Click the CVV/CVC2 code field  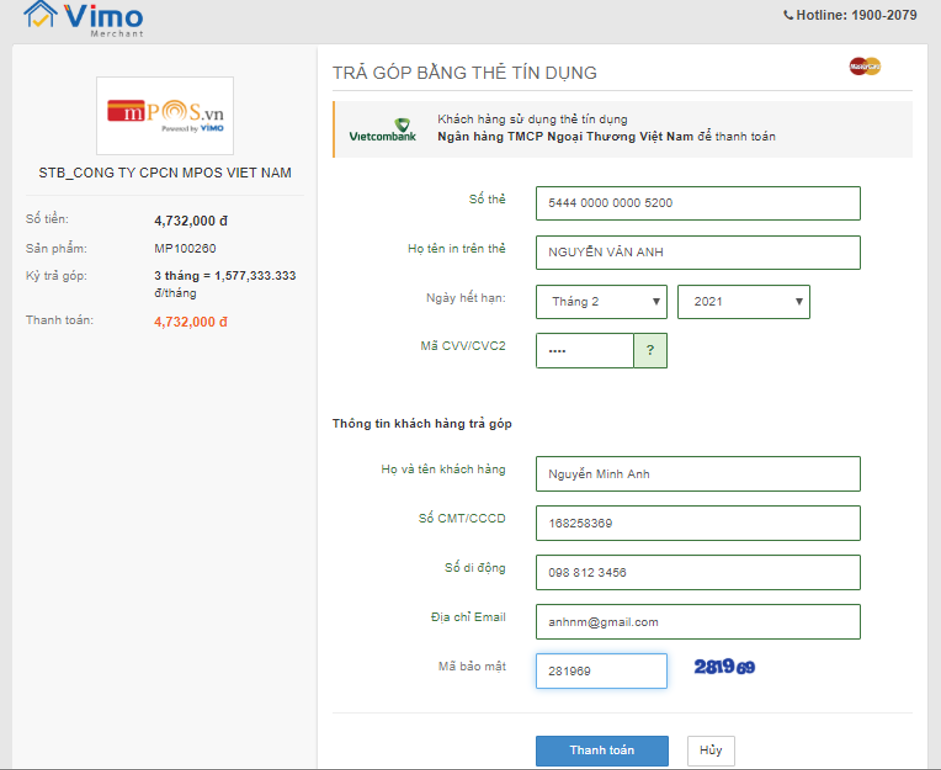585,351
